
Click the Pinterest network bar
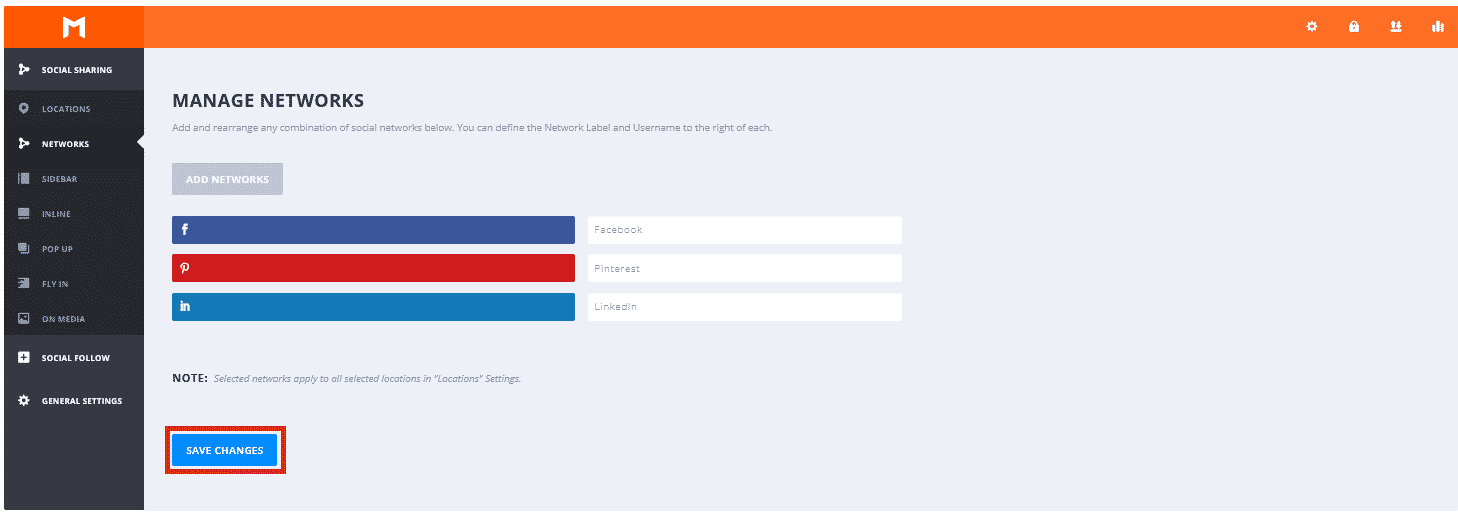[373, 268]
